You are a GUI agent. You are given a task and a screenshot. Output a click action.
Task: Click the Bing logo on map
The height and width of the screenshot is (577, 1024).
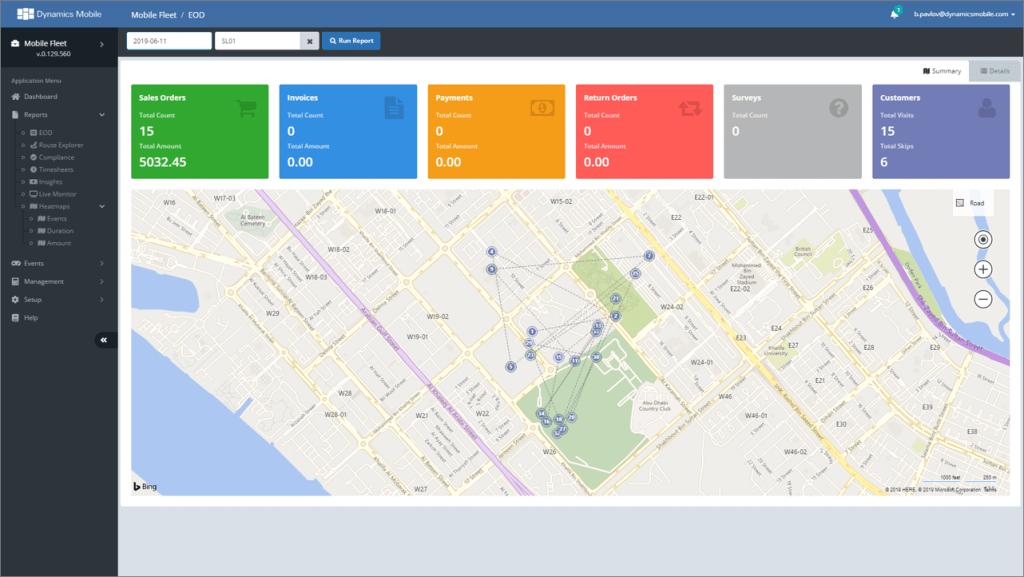click(145, 486)
